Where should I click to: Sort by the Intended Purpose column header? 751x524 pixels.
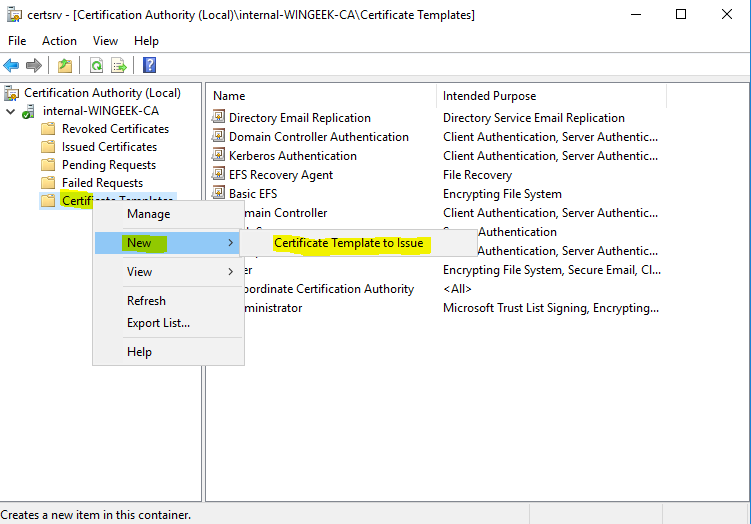click(x=489, y=96)
